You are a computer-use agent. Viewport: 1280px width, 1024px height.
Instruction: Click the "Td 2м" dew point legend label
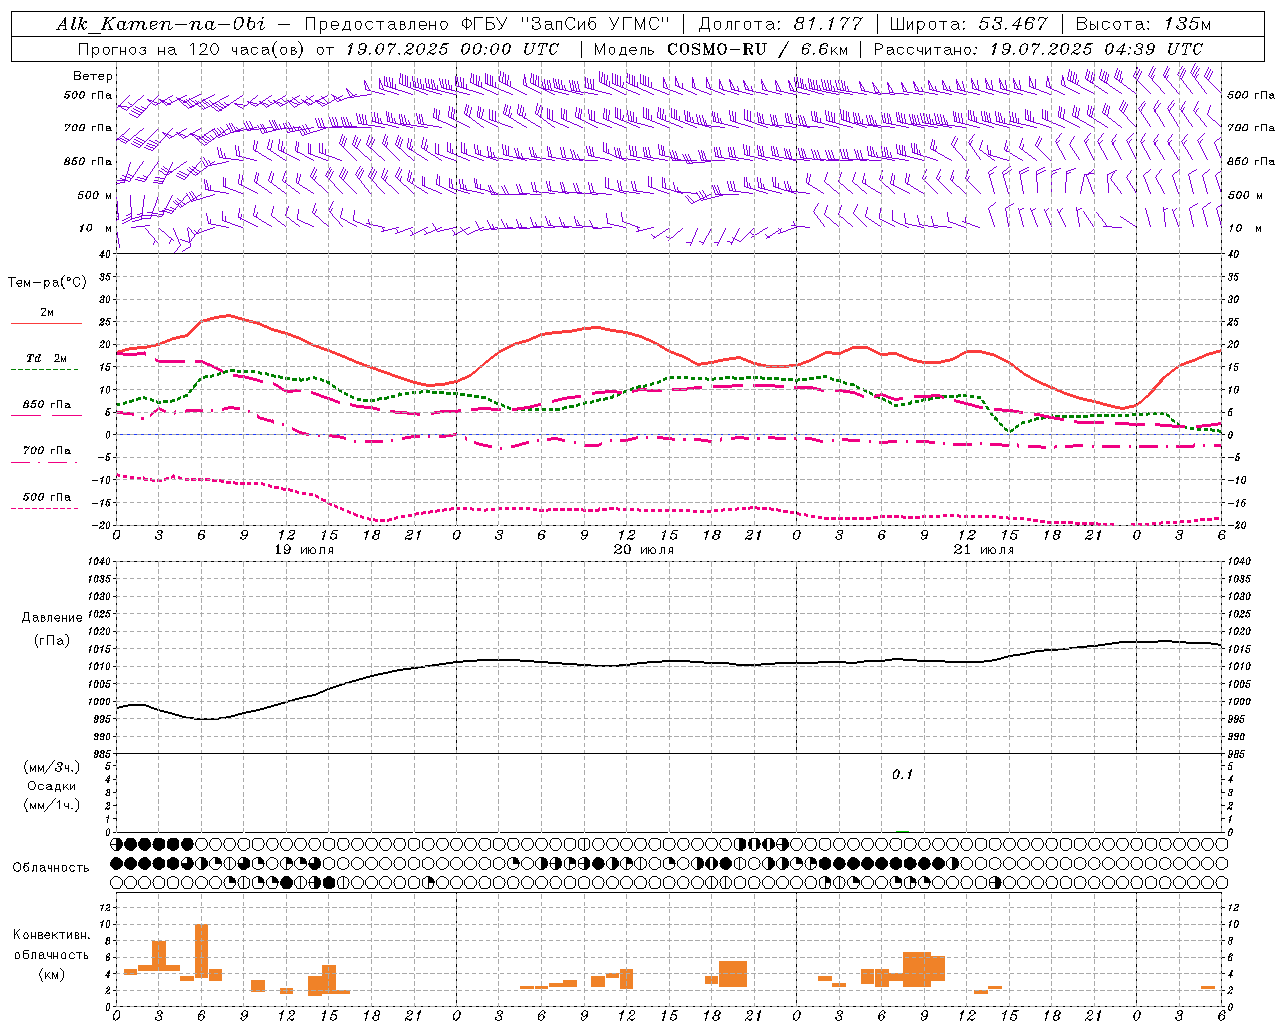tap(47, 358)
